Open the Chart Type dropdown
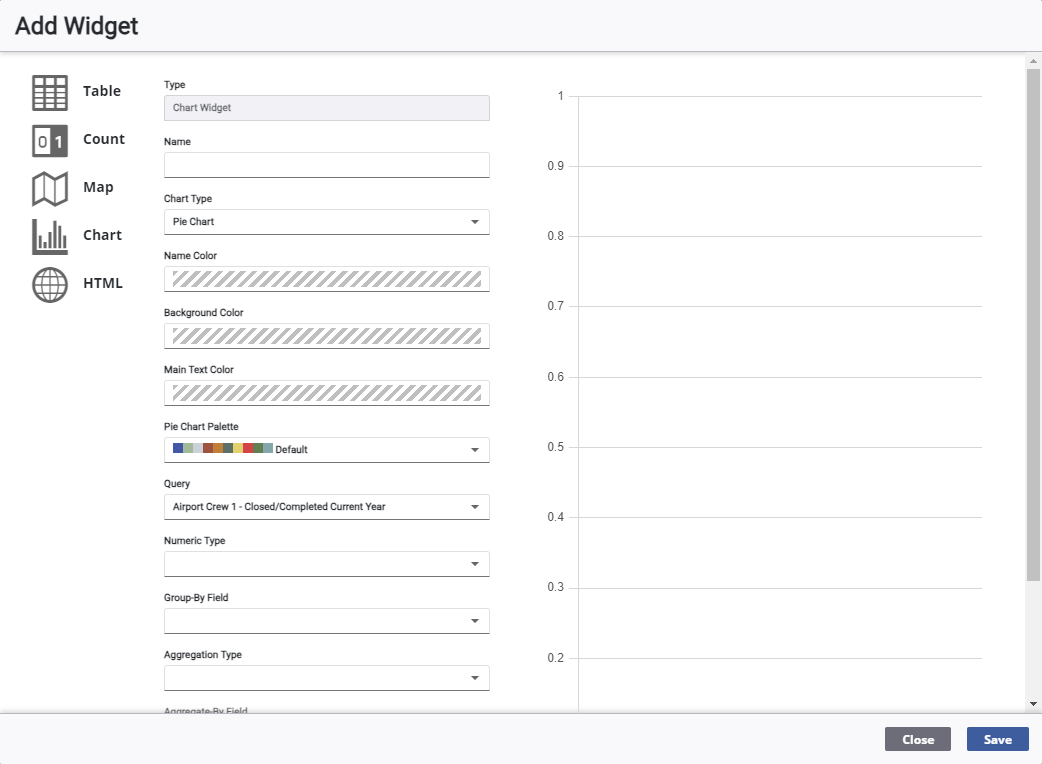The height and width of the screenshot is (764, 1042). coord(326,222)
